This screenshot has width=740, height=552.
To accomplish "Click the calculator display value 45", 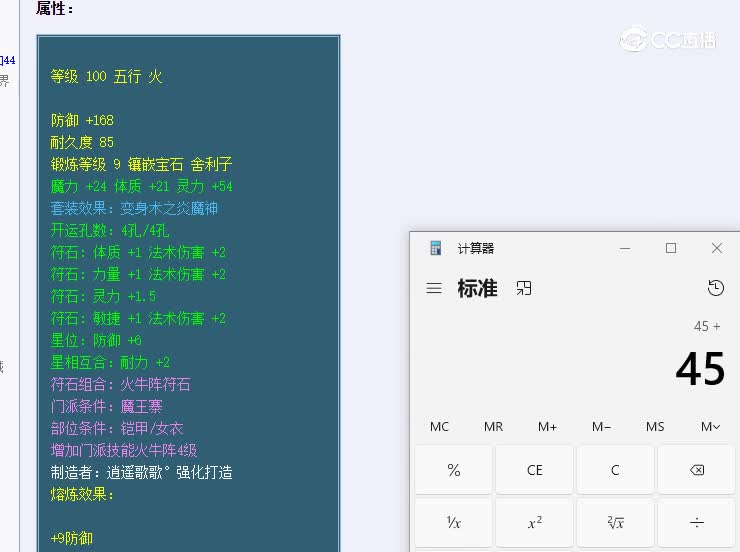I will pos(700,369).
